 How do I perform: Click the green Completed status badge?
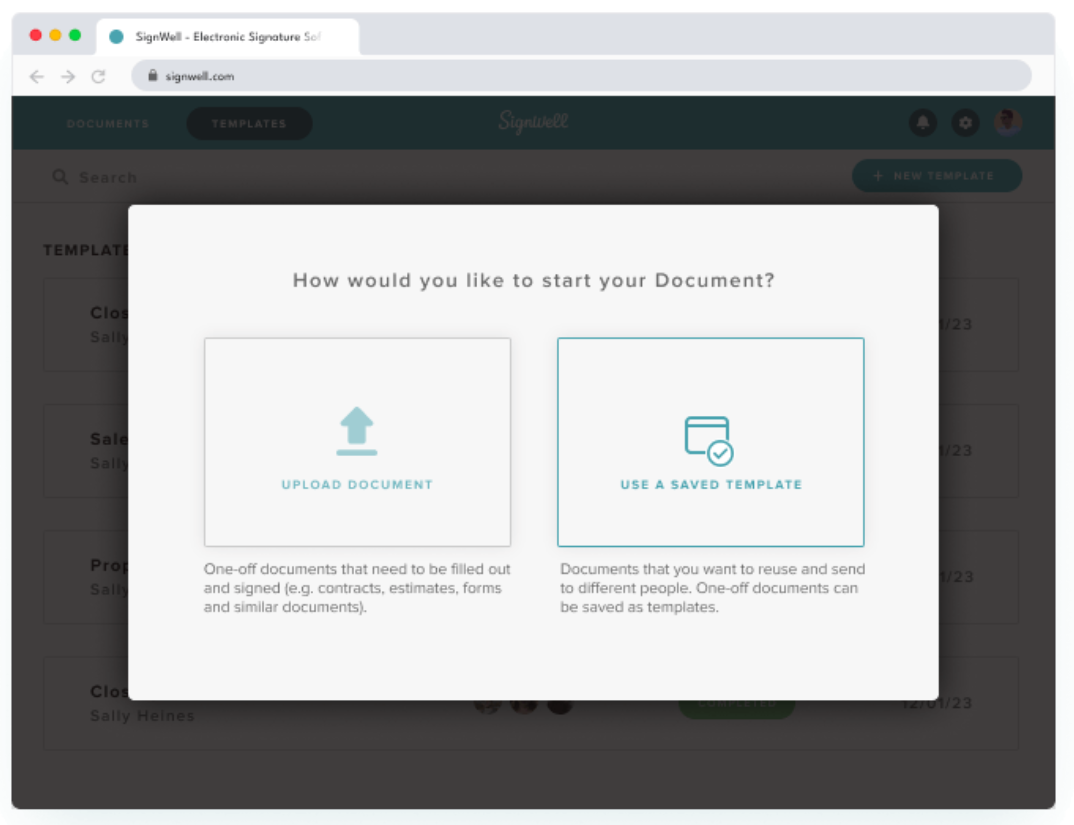pyautogui.click(x=736, y=705)
